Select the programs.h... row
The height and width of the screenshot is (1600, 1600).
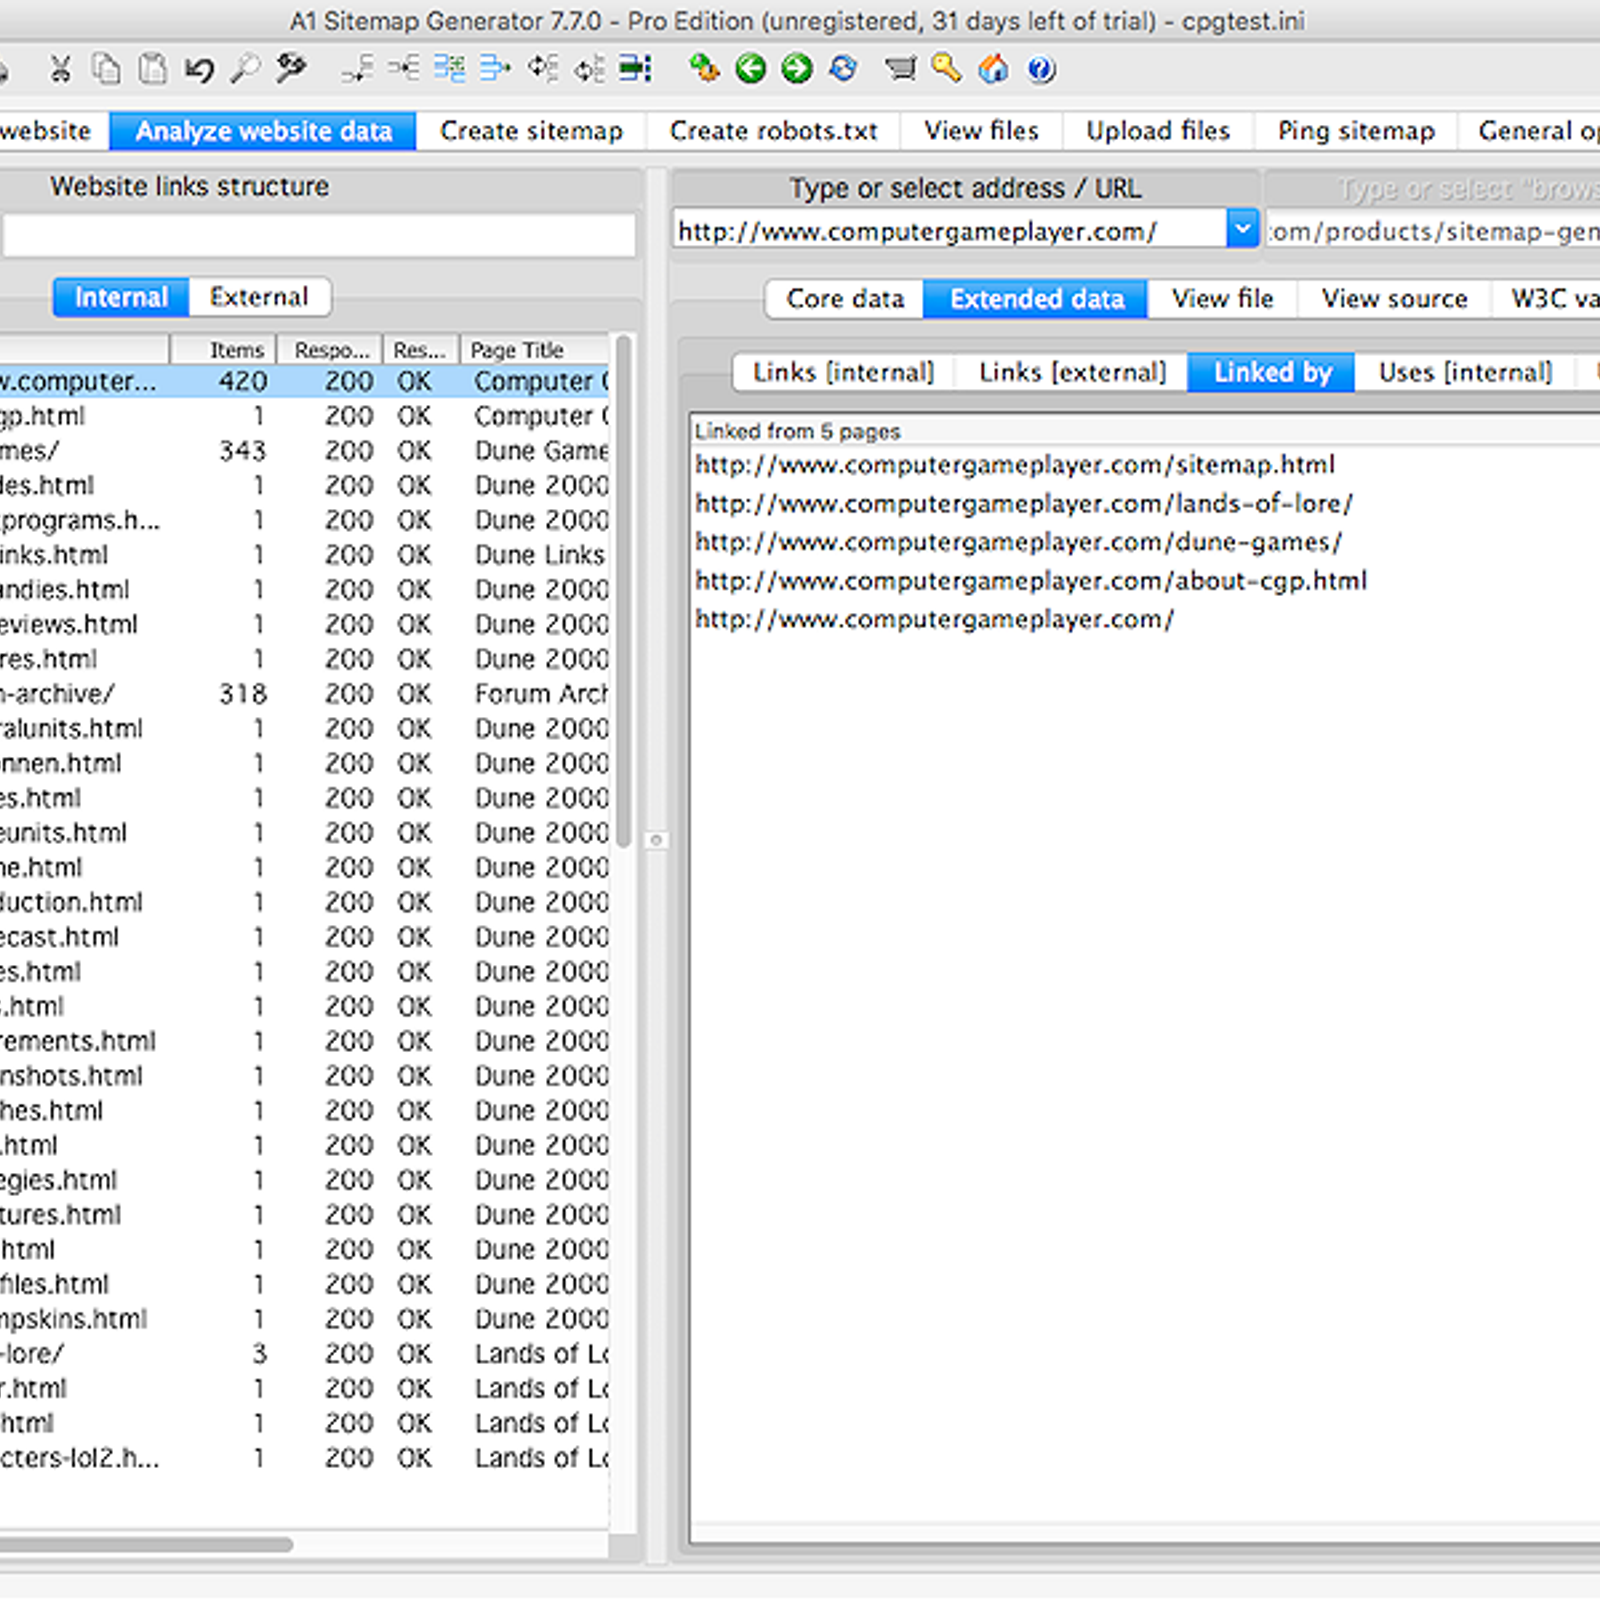304,520
